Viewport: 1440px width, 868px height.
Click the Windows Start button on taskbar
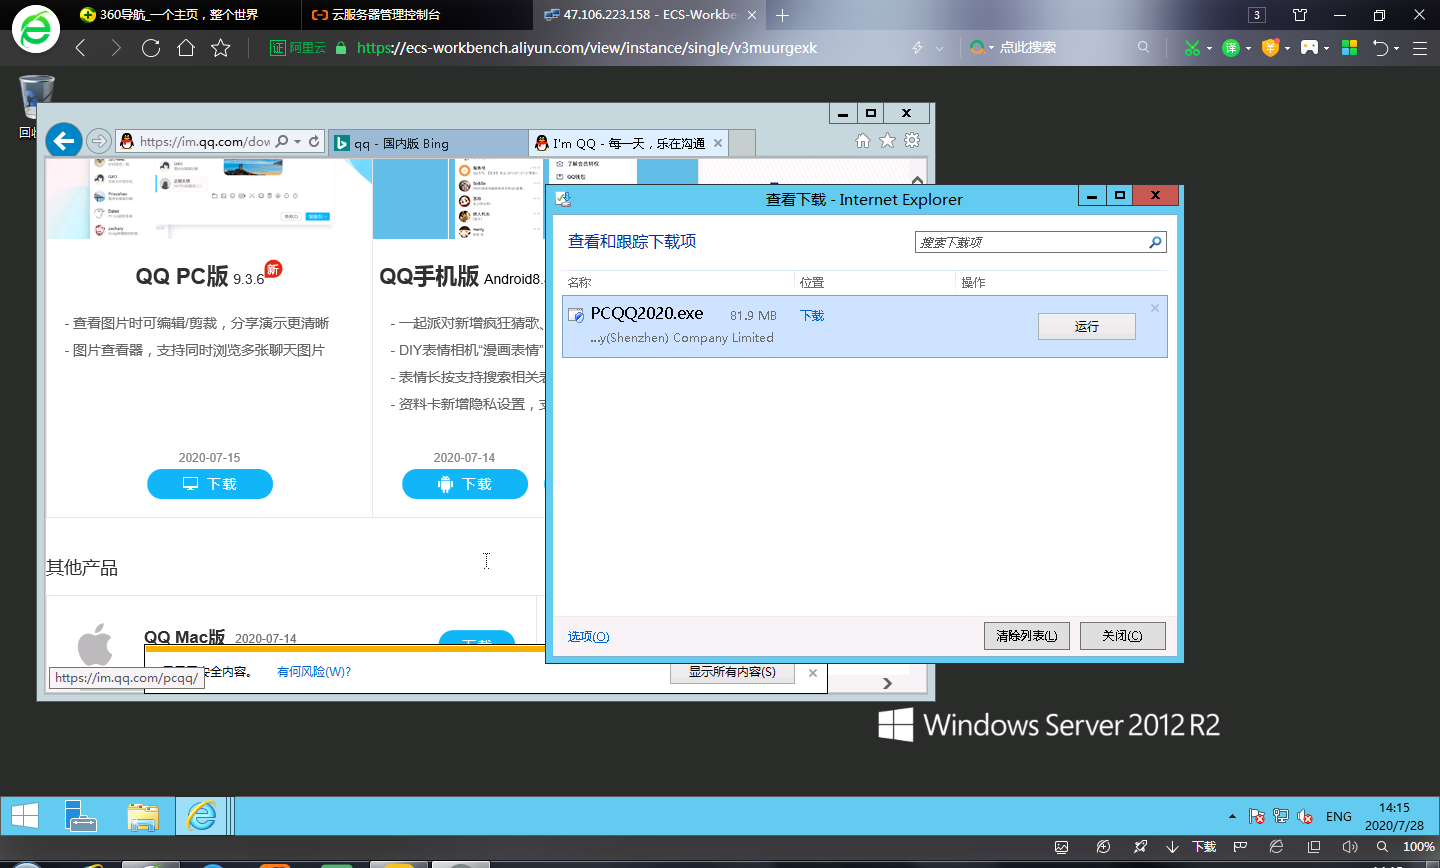click(25, 816)
